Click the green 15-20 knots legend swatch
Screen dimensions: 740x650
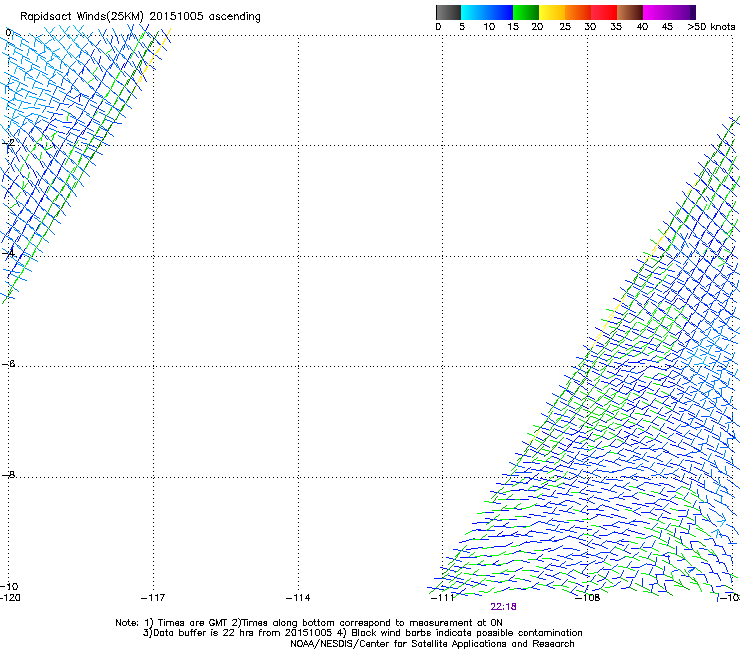pos(526,12)
